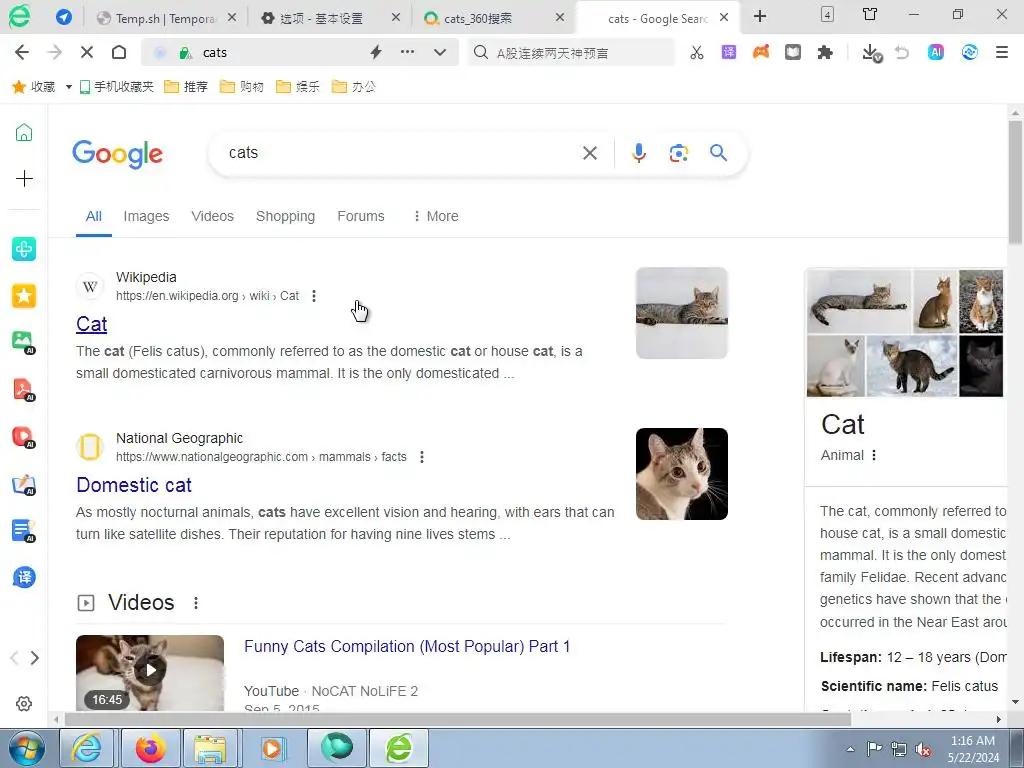Open Funny Cats Compilation Part 1 link
Screen dimensions: 1024x768
click(407, 647)
